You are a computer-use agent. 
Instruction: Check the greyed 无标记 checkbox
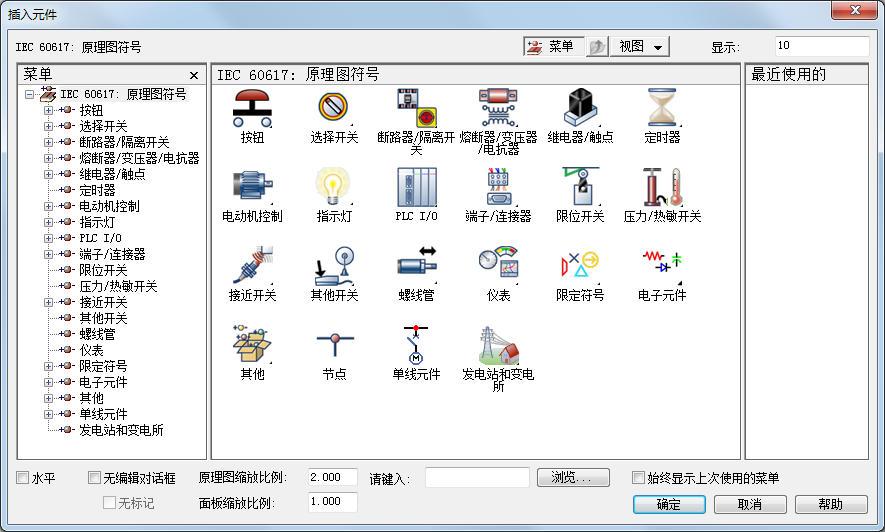click(109, 502)
